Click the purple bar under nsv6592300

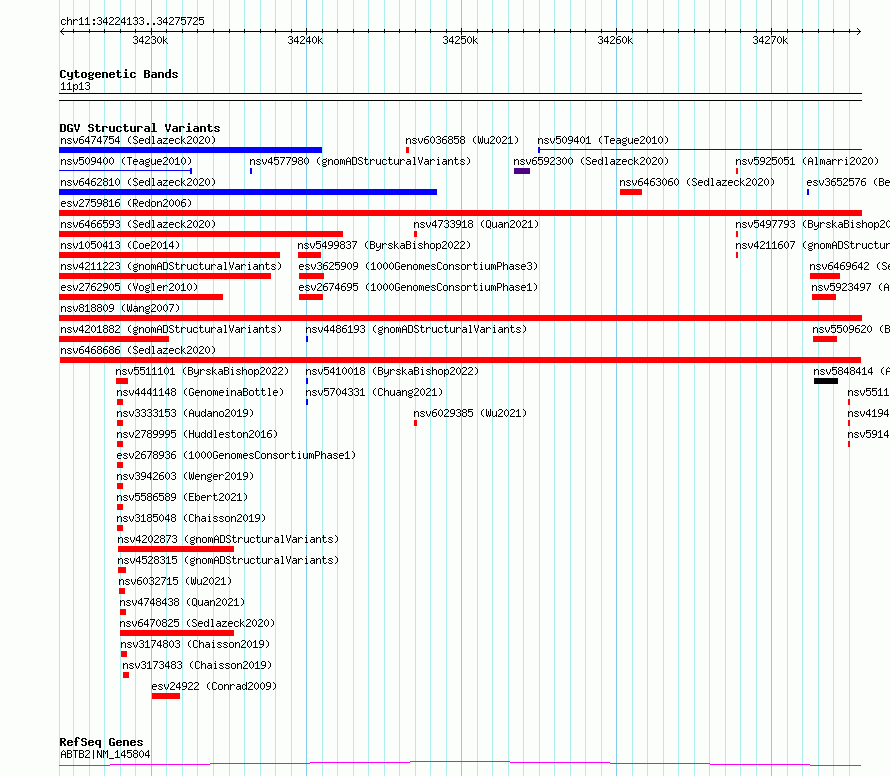[522, 171]
